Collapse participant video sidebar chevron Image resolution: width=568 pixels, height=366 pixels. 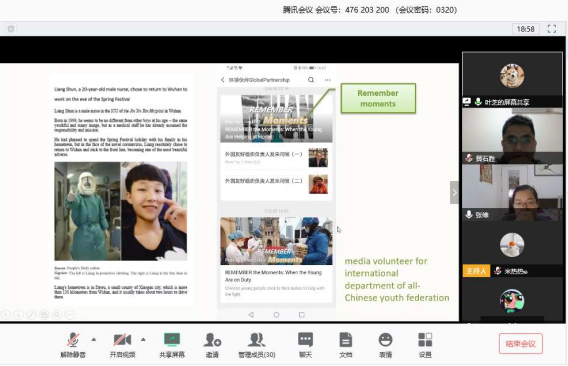tap(454, 192)
